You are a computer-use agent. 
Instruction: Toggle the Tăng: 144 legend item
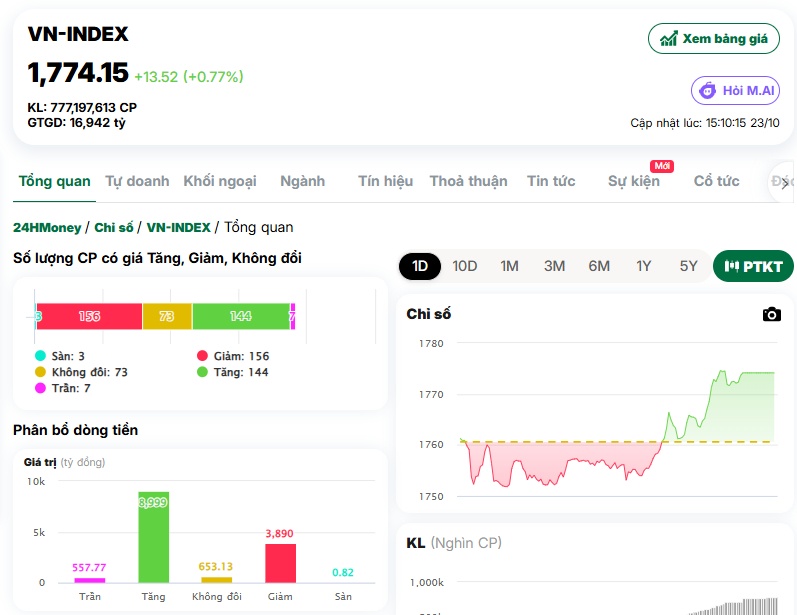click(233, 372)
